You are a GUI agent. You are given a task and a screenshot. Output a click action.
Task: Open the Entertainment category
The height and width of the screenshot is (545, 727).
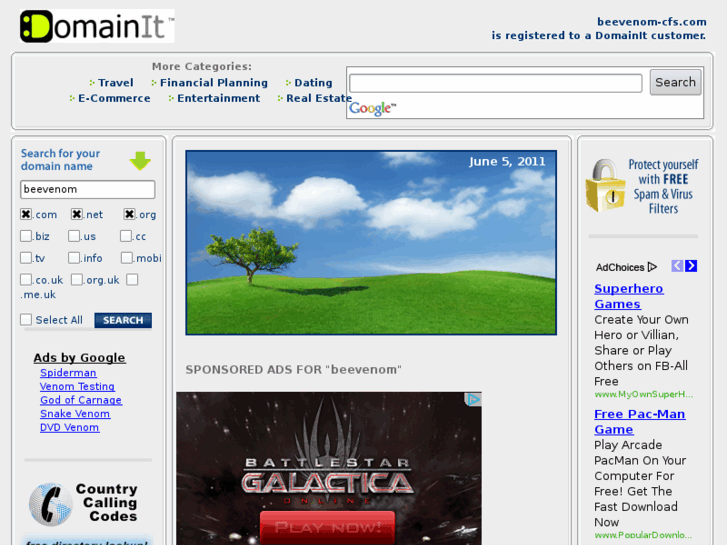click(218, 98)
